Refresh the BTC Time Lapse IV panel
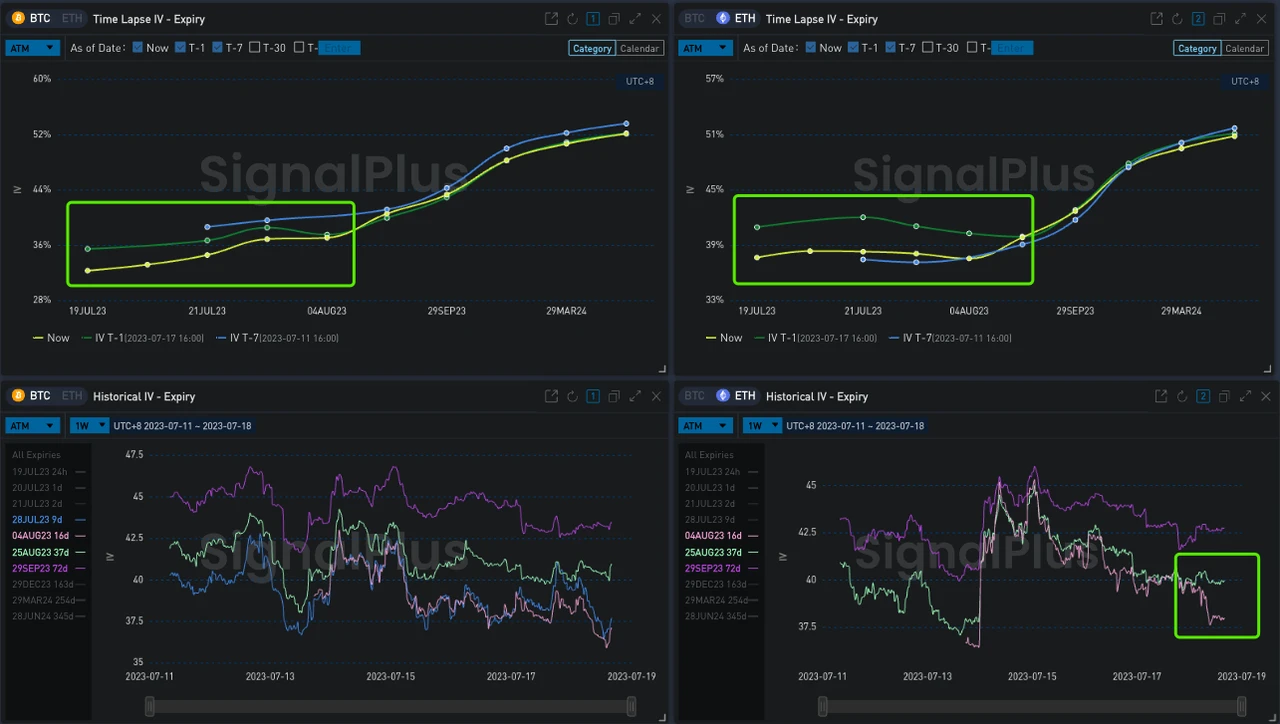Viewport: 1280px width, 724px height. tap(572, 19)
